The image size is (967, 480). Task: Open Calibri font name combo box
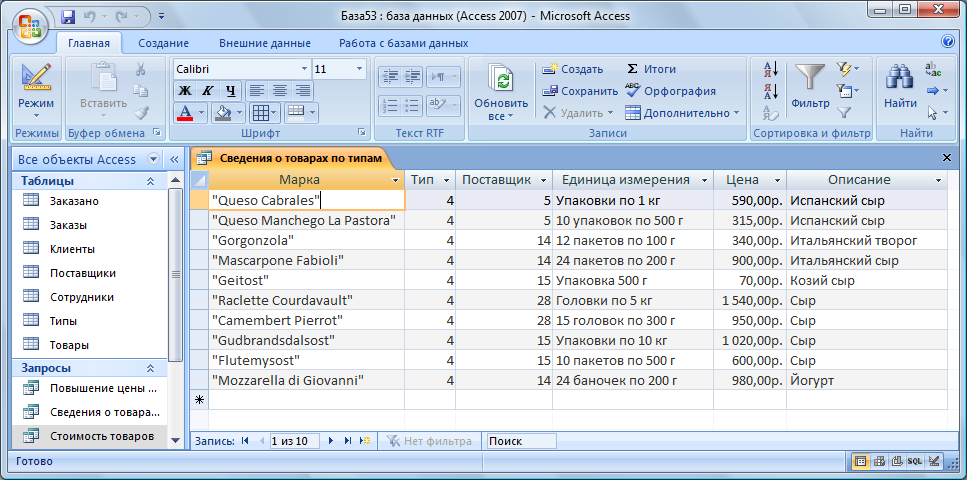[x=242, y=69]
